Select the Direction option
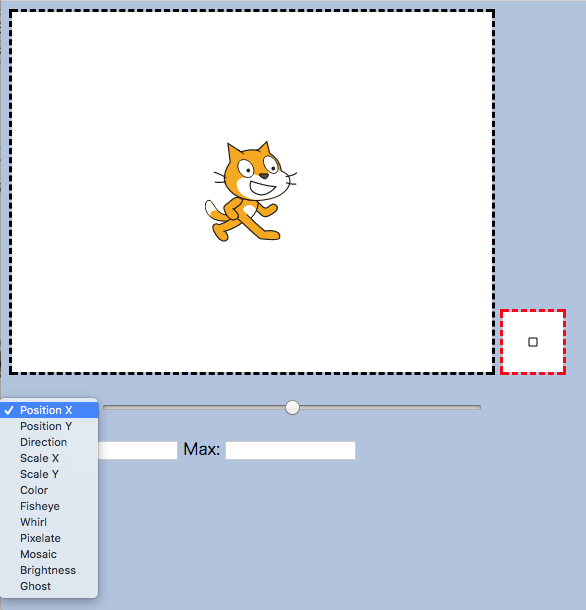 (x=49, y=442)
